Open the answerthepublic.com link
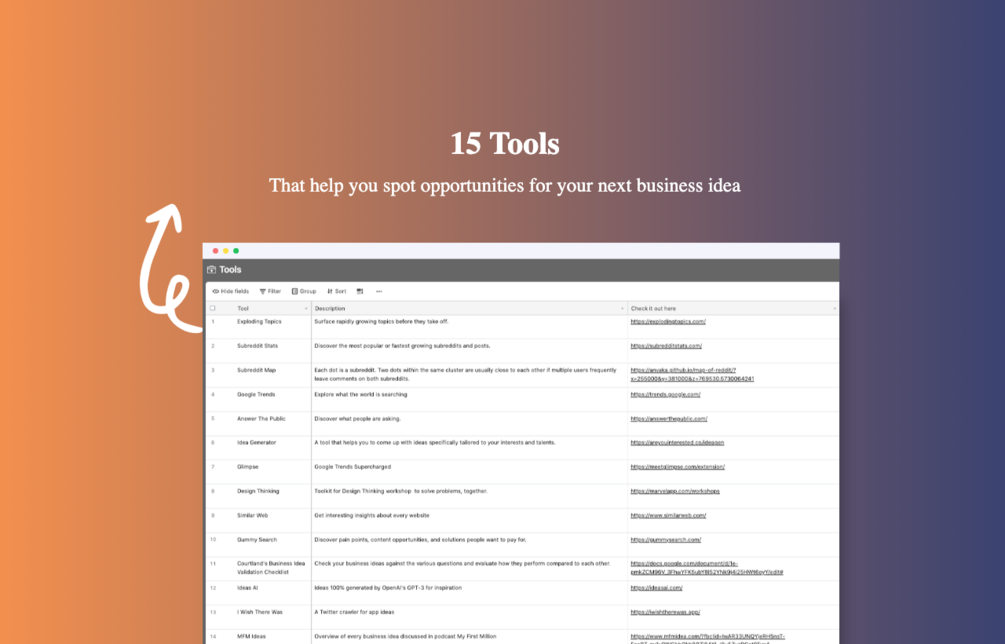Viewport: 1005px width, 644px height. (669, 419)
